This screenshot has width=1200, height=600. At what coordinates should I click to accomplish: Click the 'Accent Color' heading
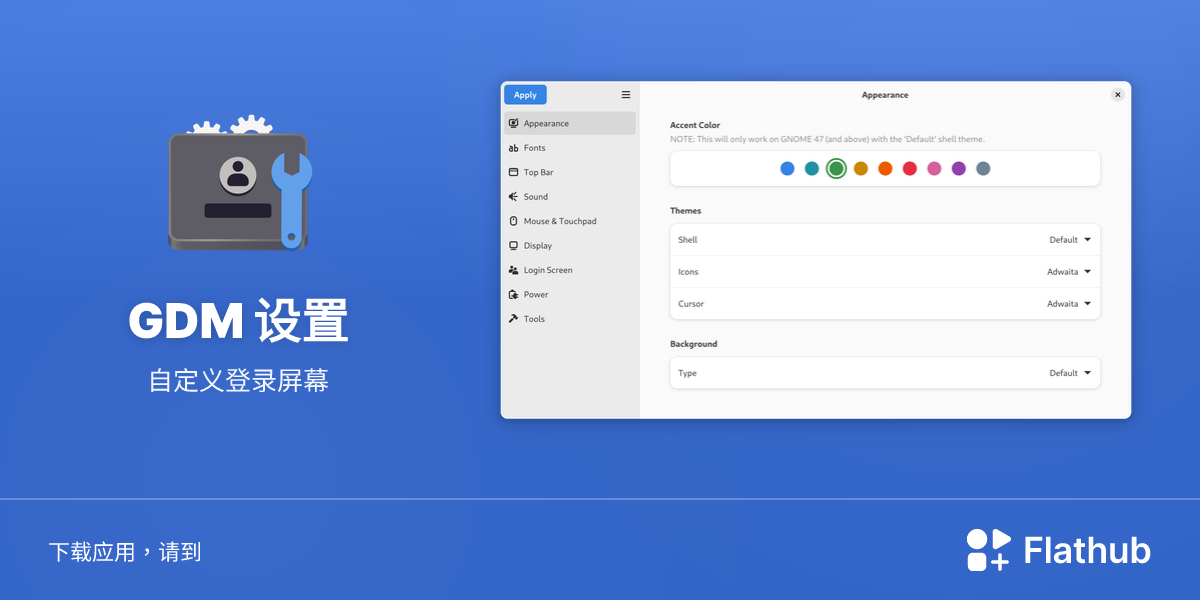(695, 125)
